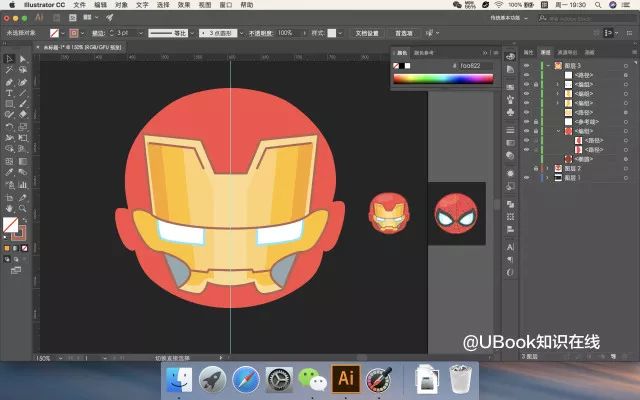The width and height of the screenshot is (640, 400).
Task: Open the graphic style dropdown
Action: pos(340,33)
